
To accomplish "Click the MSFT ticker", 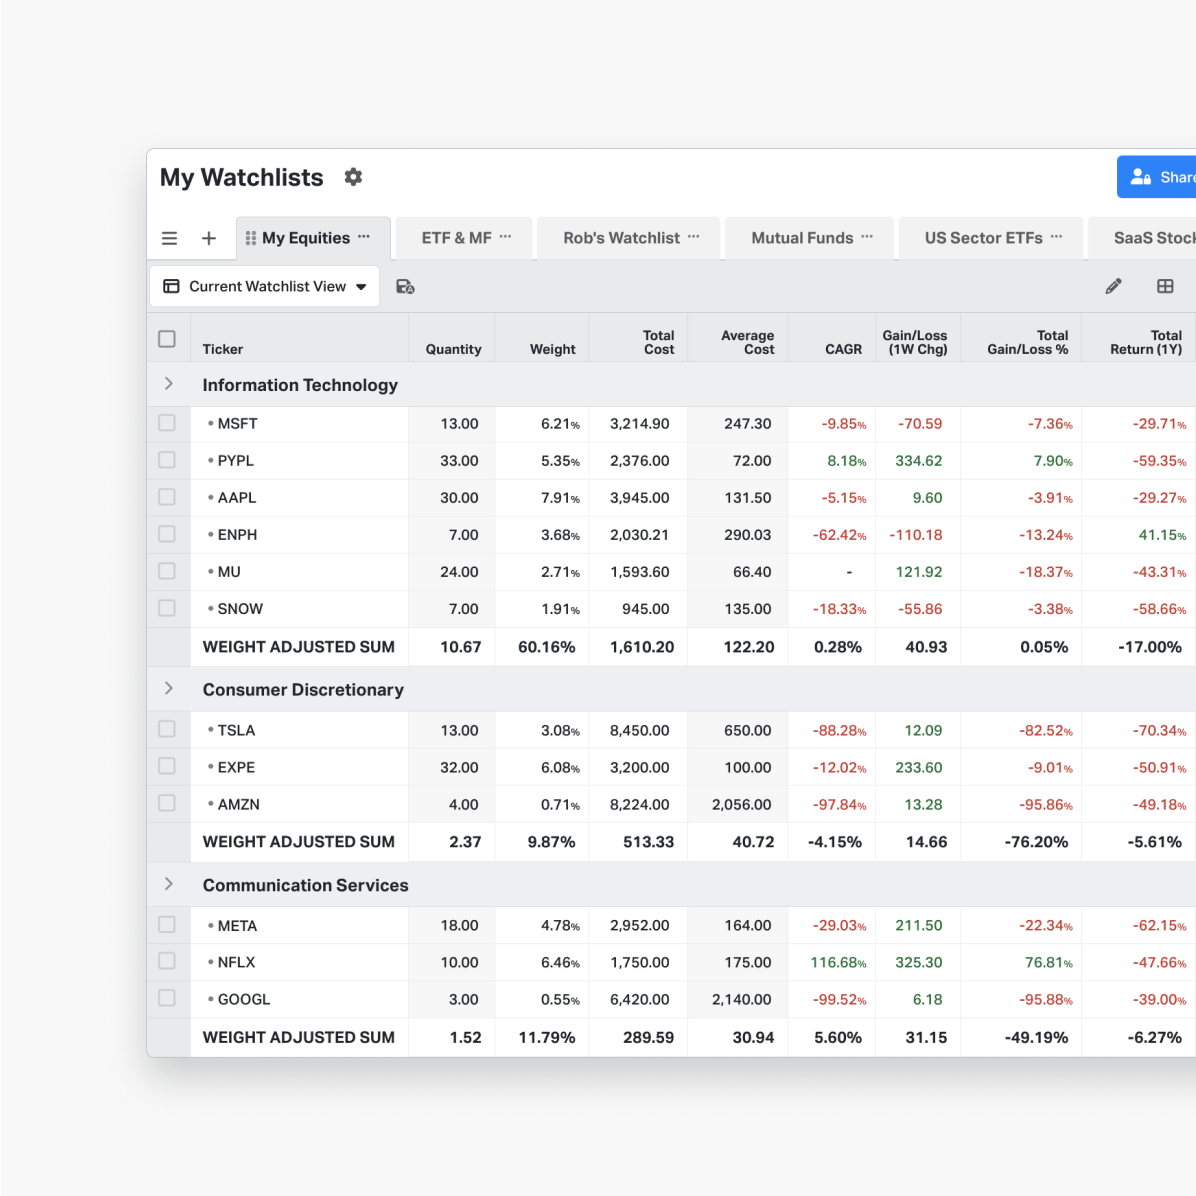I will pyautogui.click(x=237, y=424).
